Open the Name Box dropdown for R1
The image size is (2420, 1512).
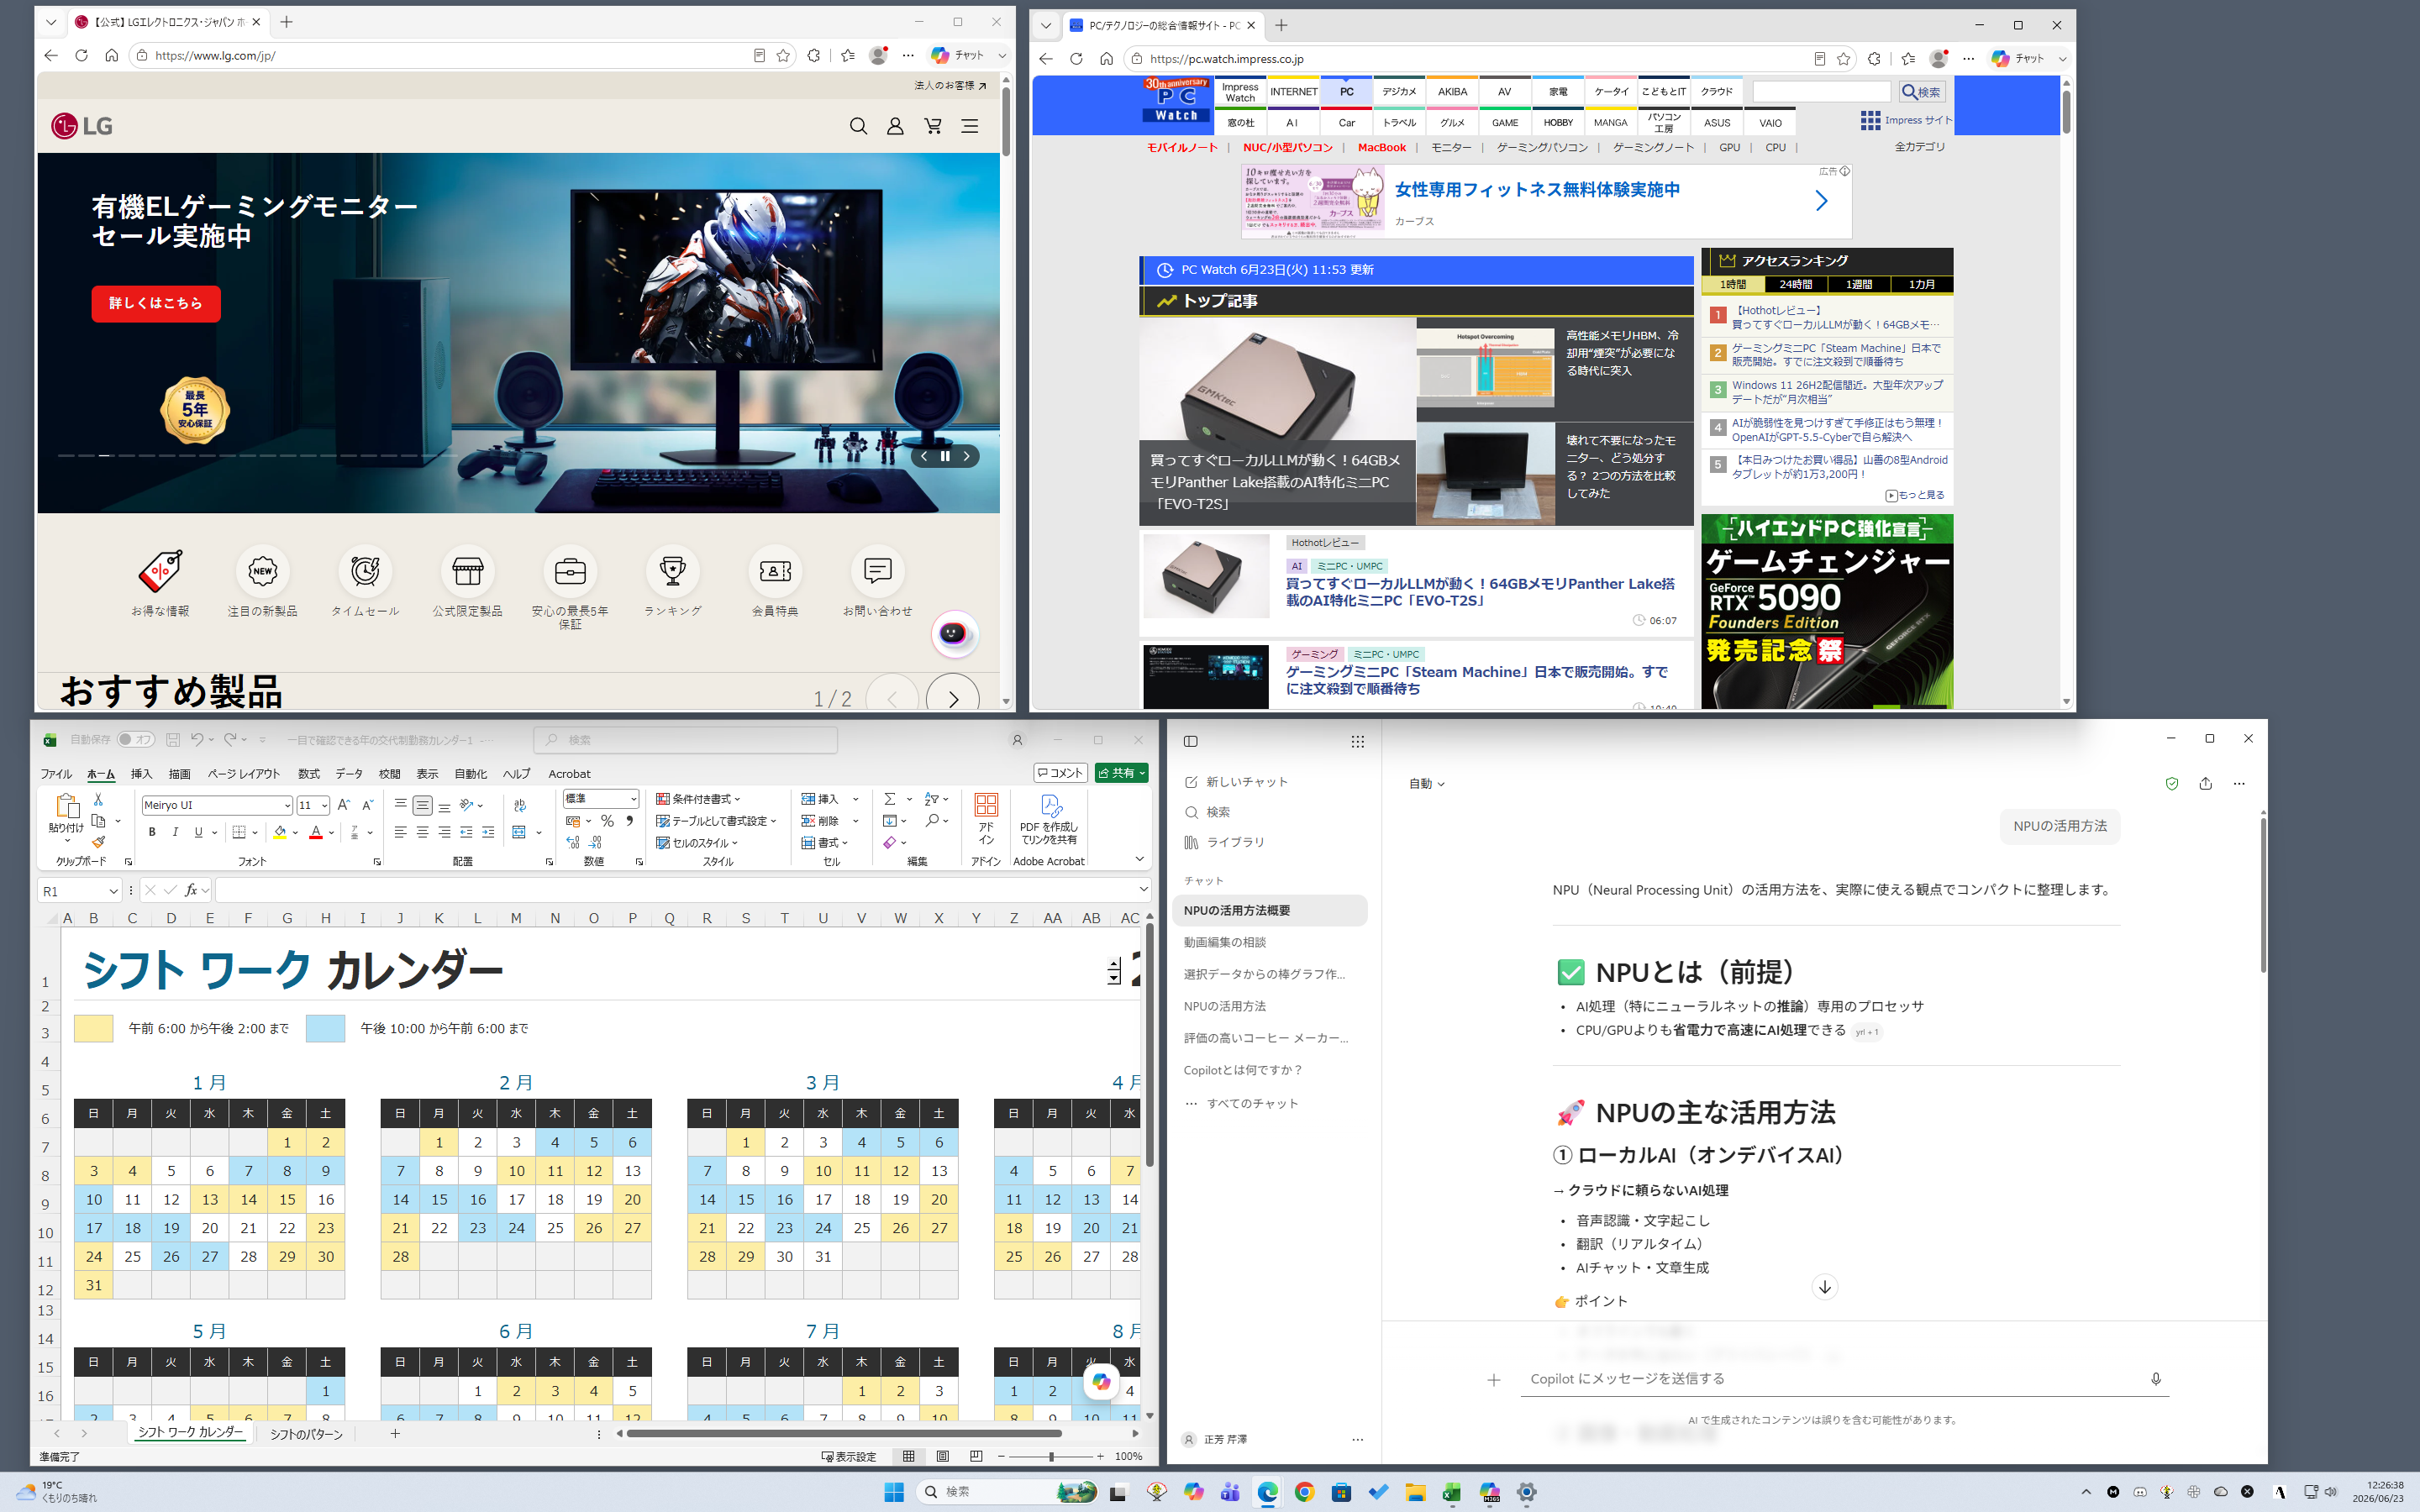[x=113, y=891]
